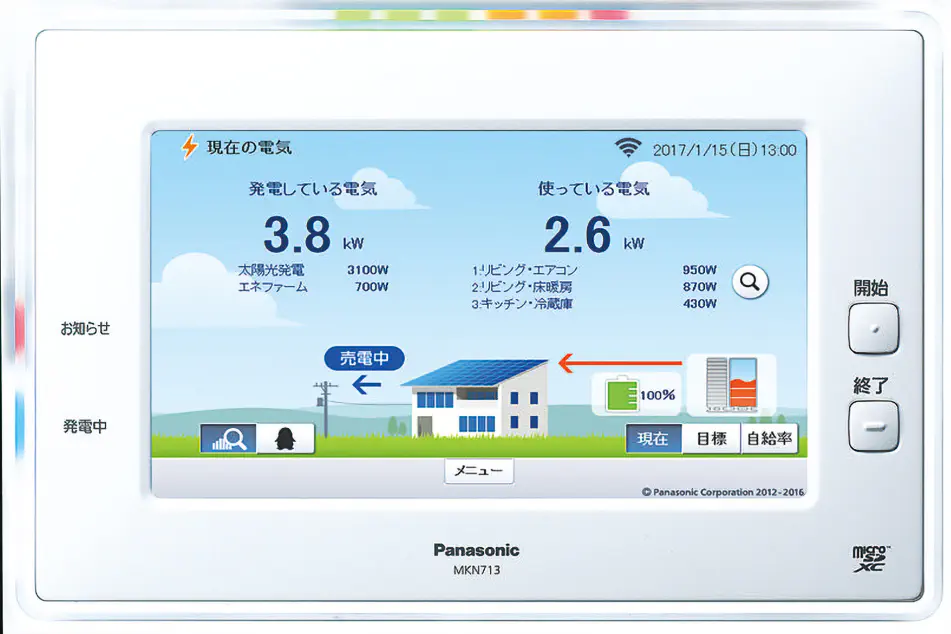Tap the red power flow arrow
This screenshot has width=951, height=634.
(620, 363)
